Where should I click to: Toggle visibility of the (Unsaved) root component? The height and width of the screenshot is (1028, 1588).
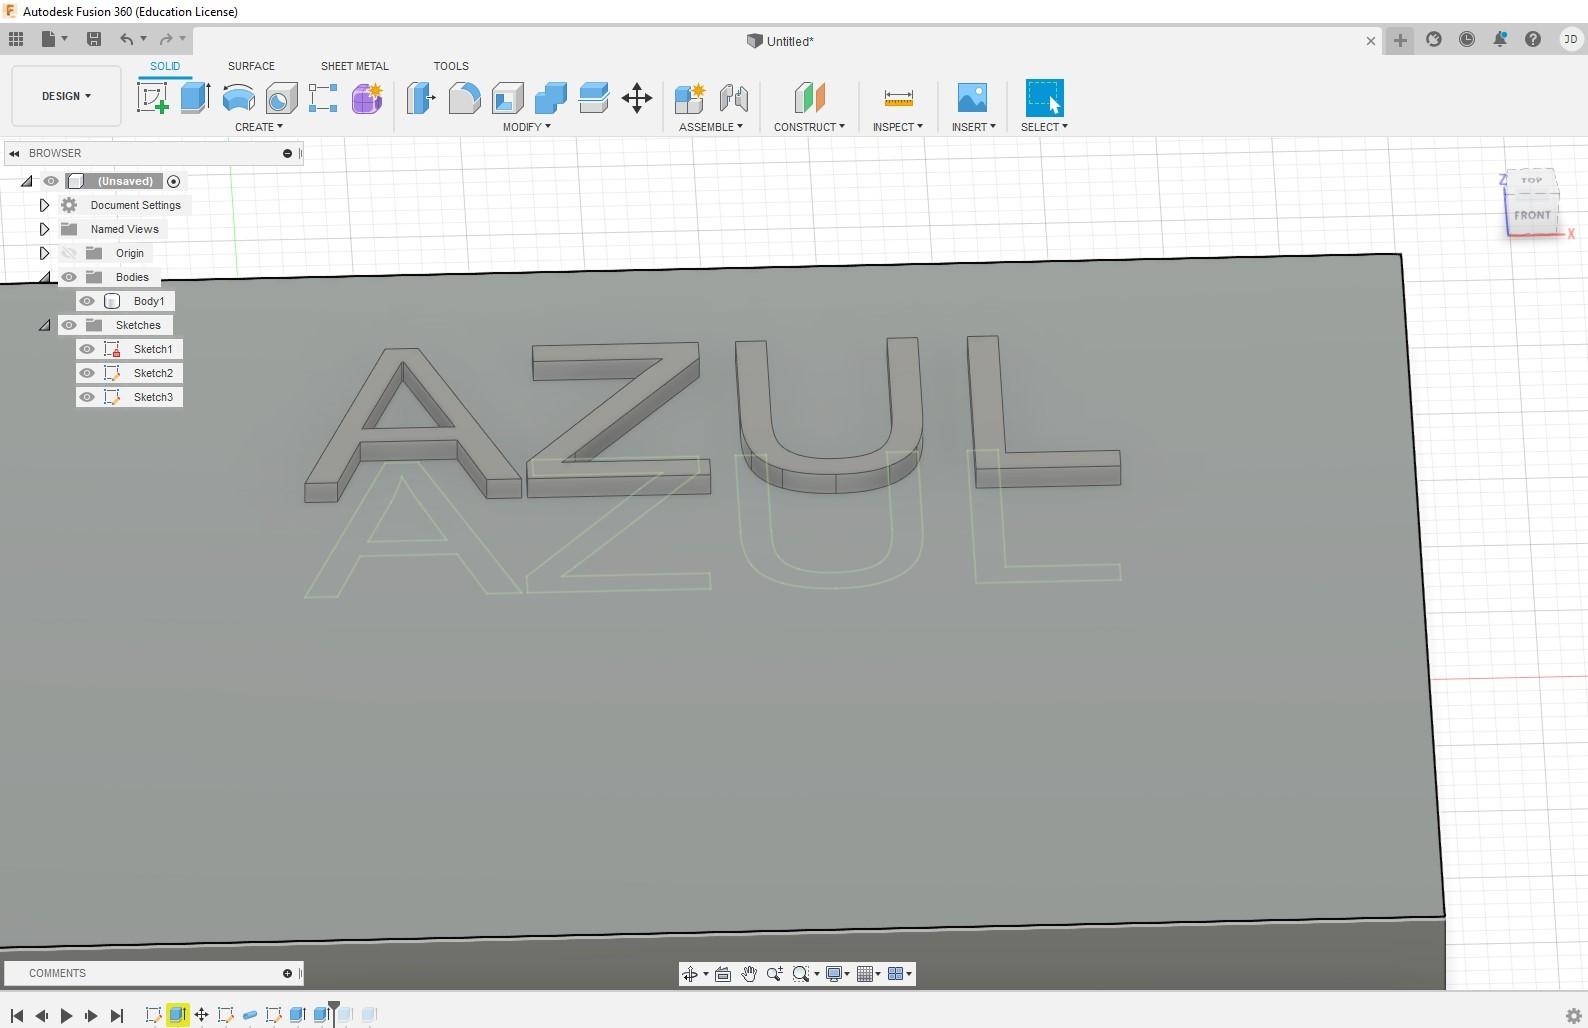click(51, 181)
